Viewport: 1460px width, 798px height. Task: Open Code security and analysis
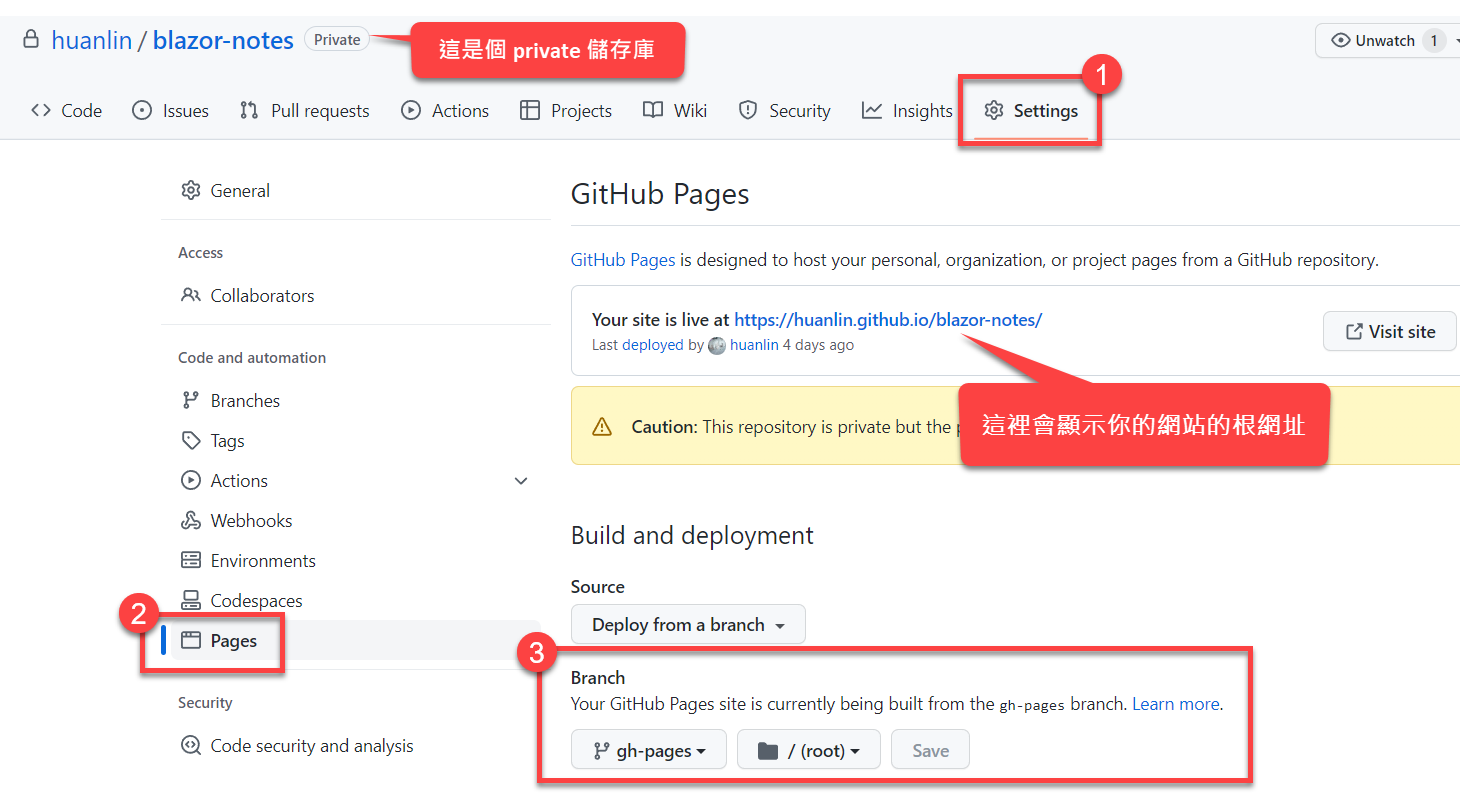[x=311, y=745]
